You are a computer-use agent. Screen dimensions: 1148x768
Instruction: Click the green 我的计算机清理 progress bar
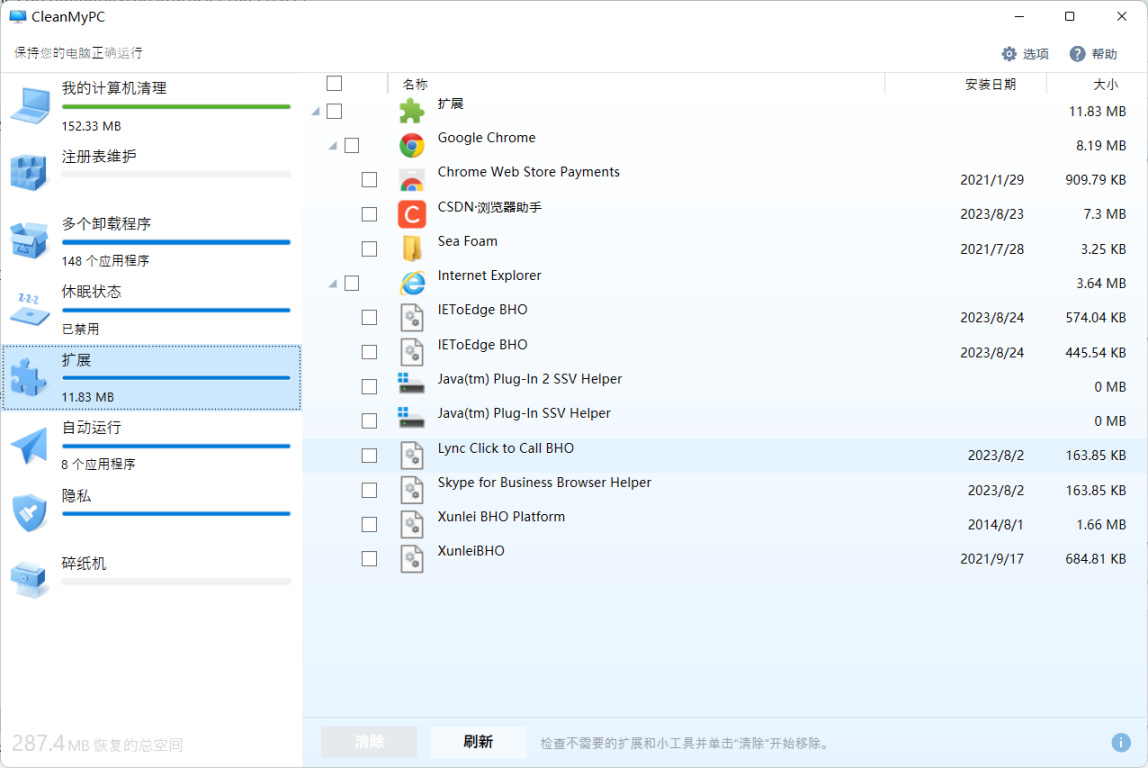tap(176, 107)
